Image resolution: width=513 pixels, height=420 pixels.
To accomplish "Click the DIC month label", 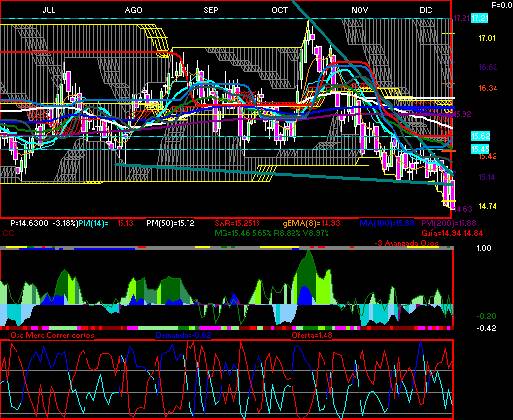I will 426,10.
